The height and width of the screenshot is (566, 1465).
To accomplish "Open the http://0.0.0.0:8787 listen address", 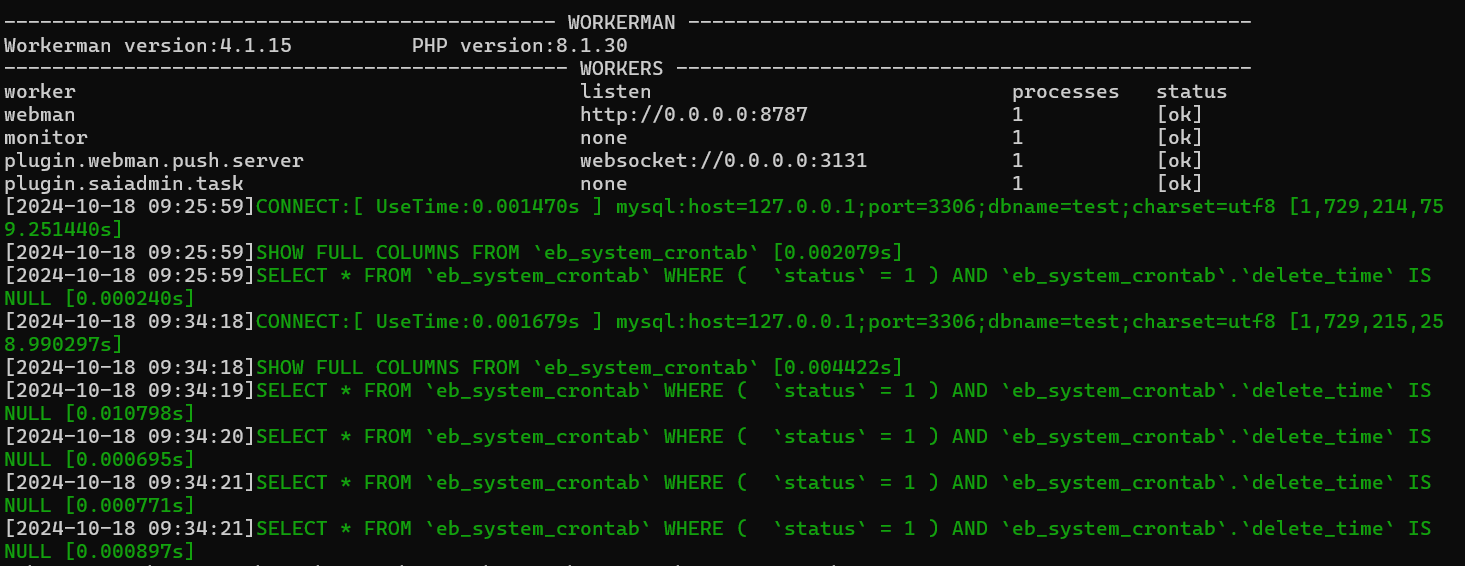I will click(x=694, y=114).
